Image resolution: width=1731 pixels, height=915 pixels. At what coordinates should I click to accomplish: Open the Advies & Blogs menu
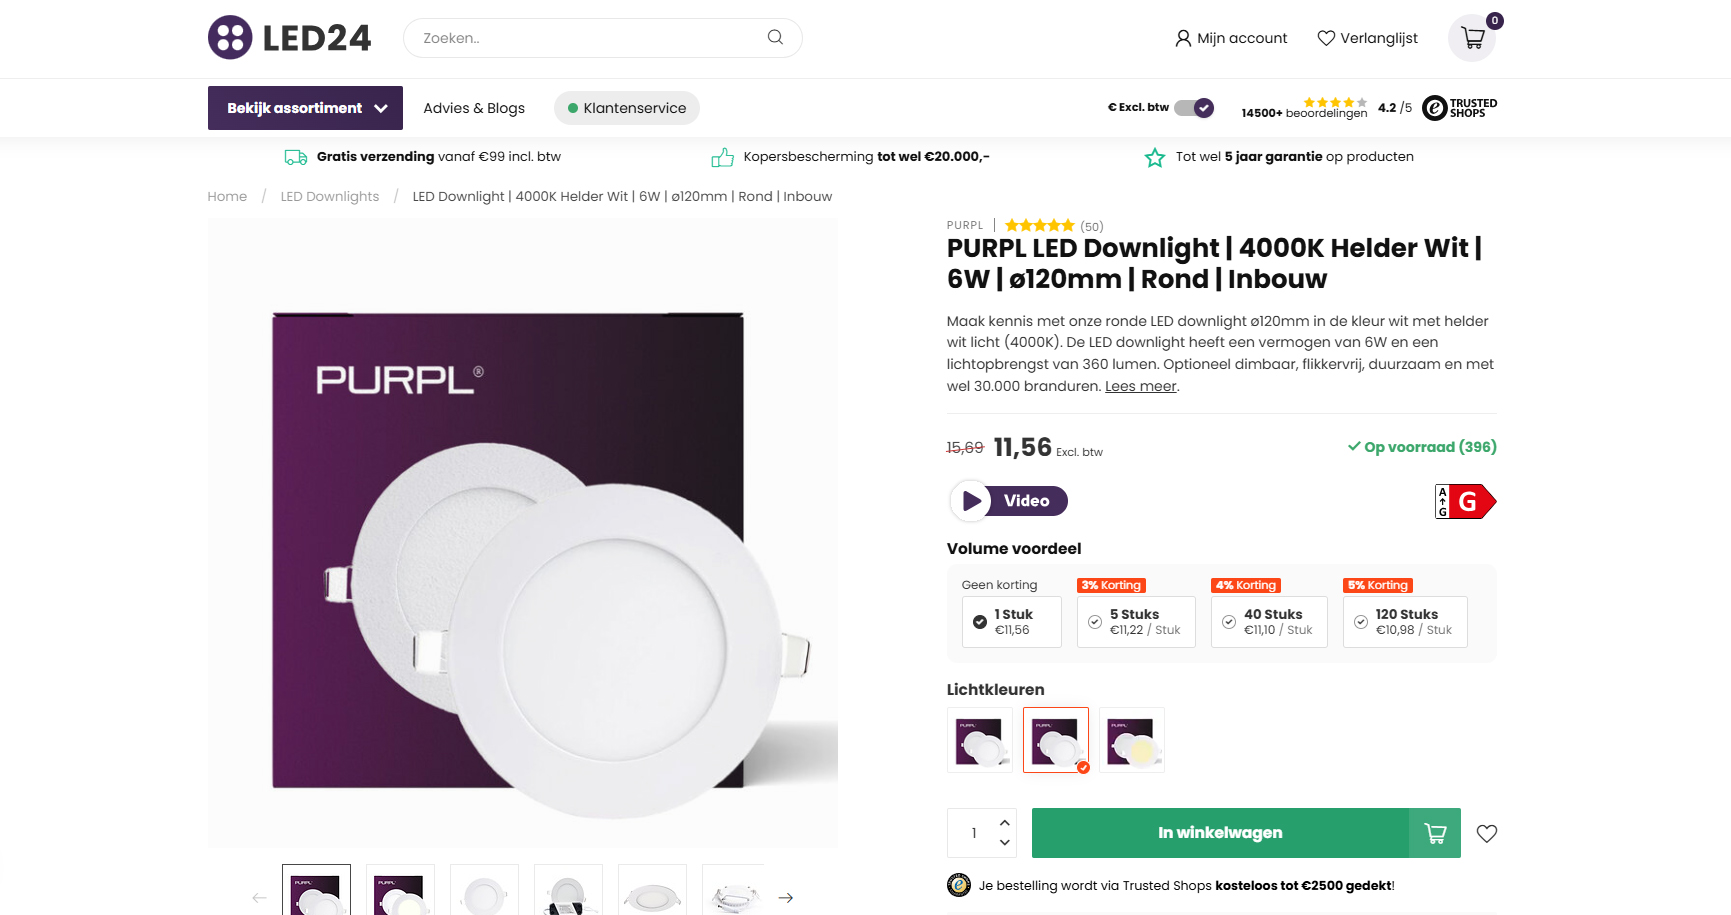click(474, 108)
